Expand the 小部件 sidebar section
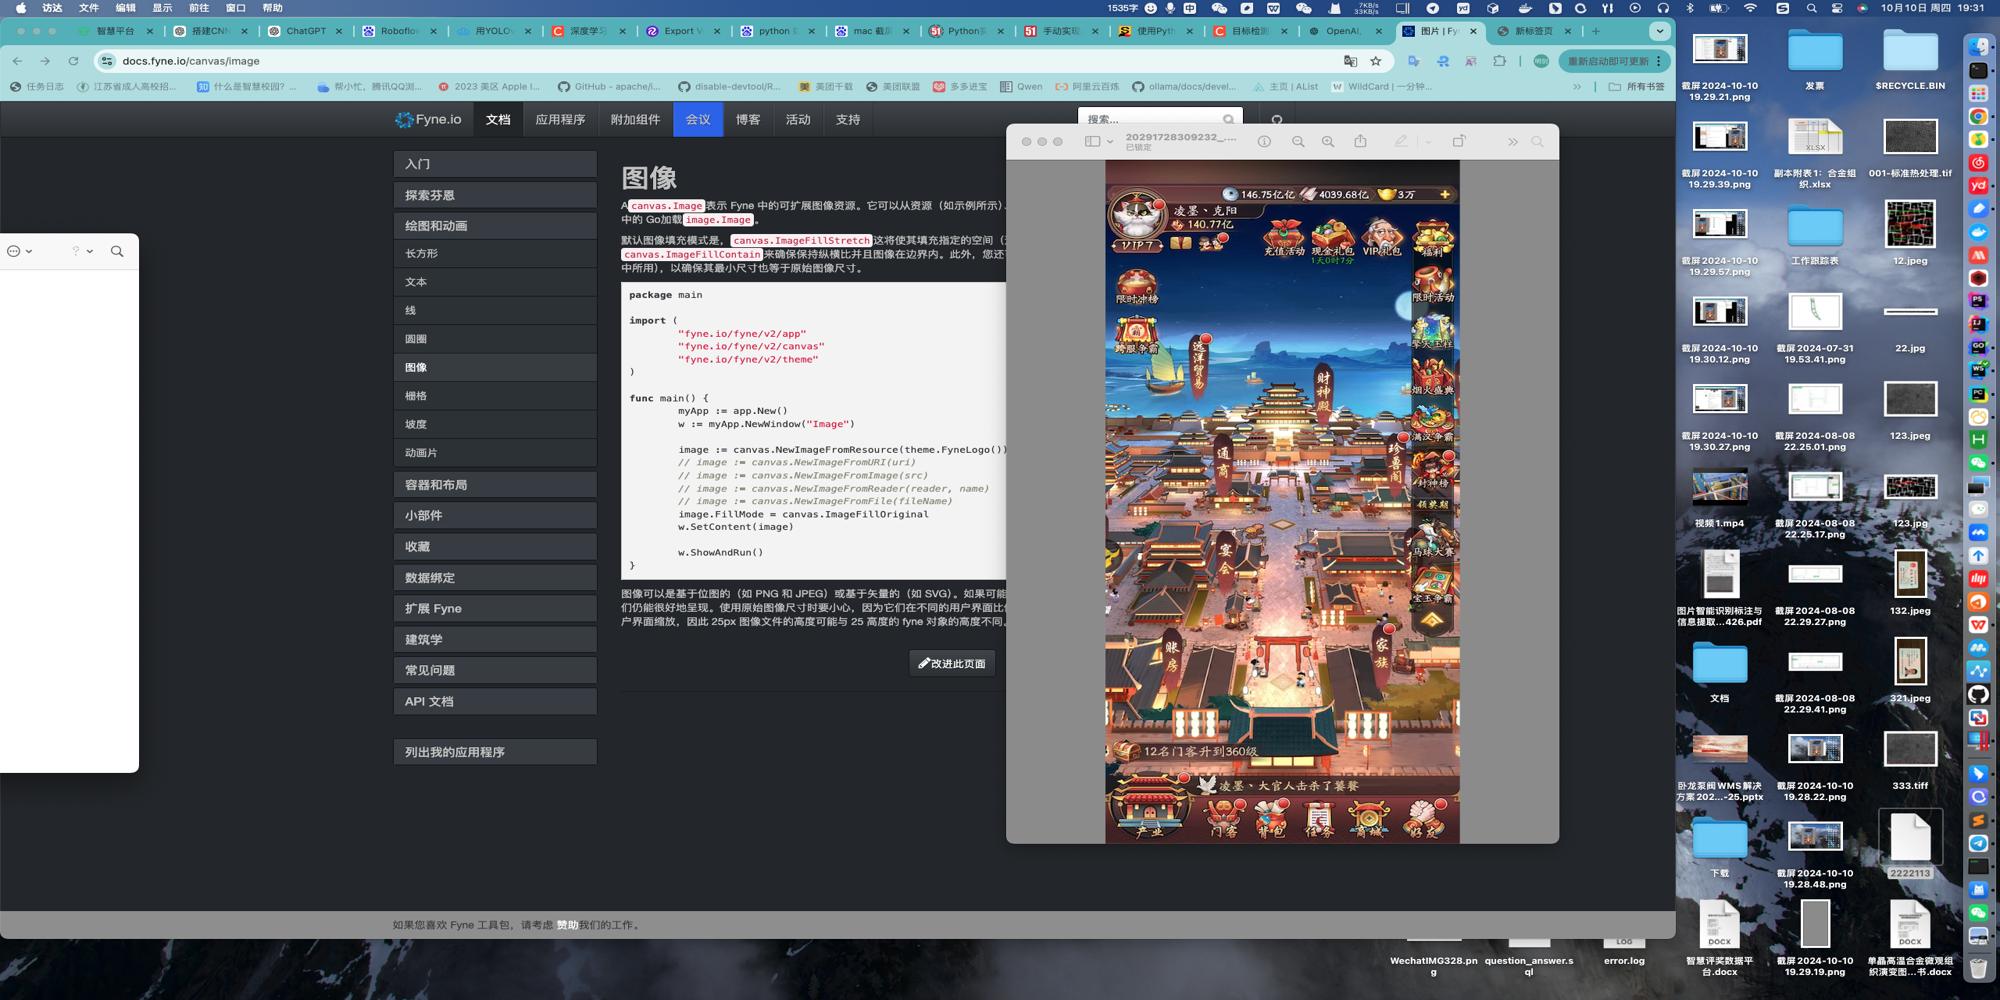2000x1000 pixels. 495,515
